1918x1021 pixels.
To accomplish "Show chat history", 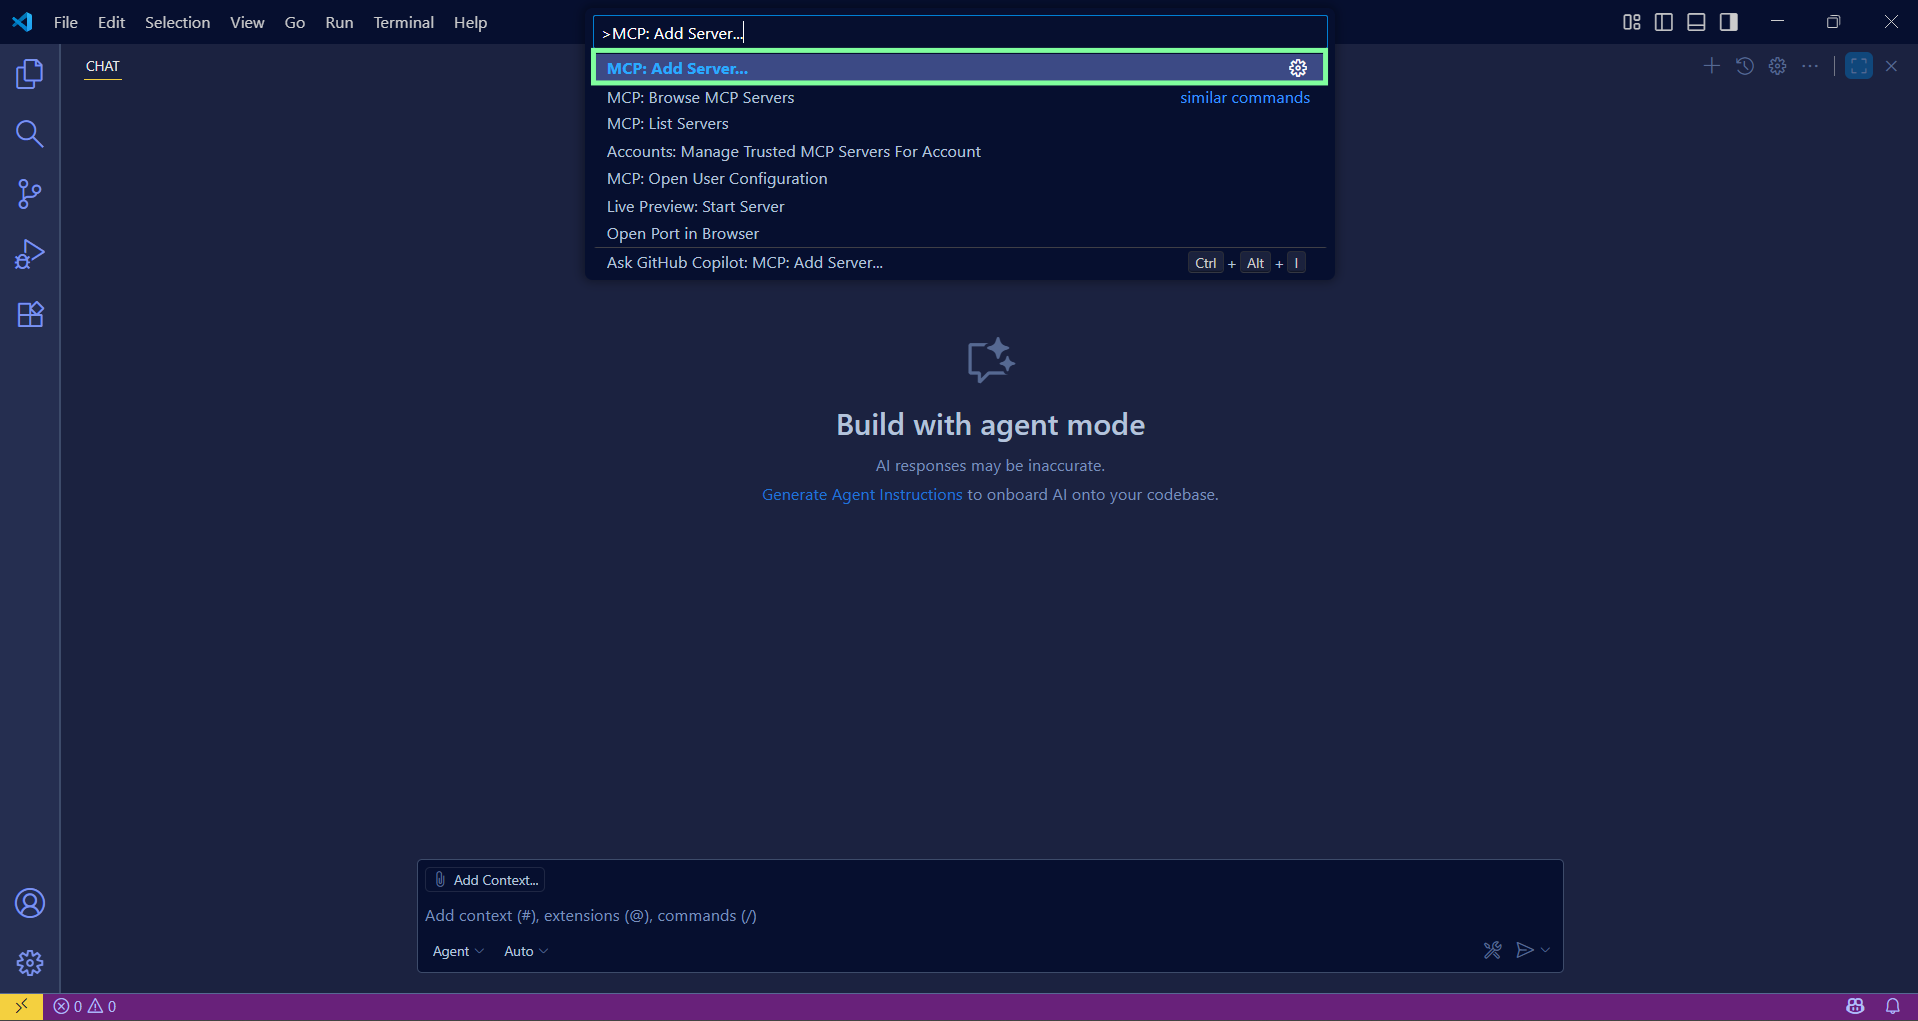I will point(1745,66).
